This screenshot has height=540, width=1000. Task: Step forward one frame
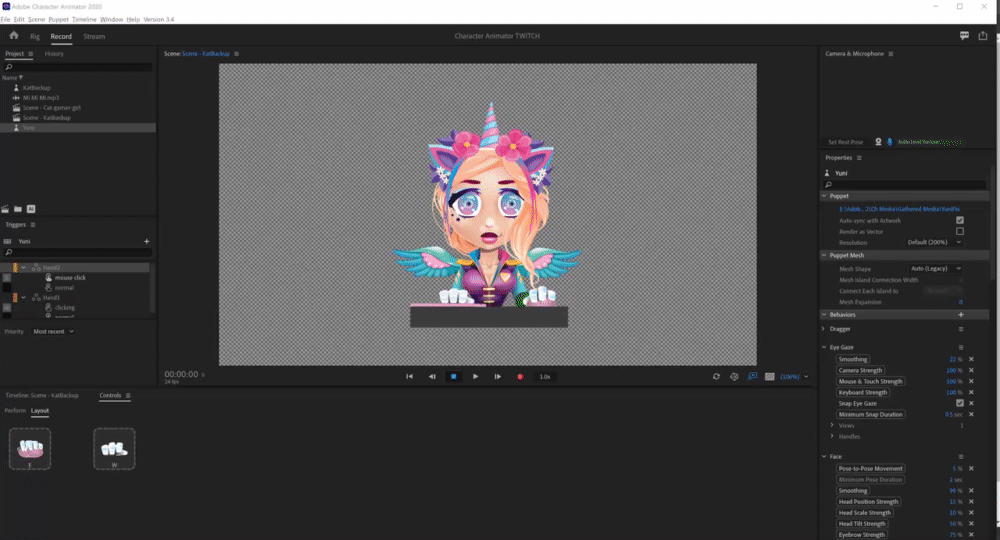[497, 377]
